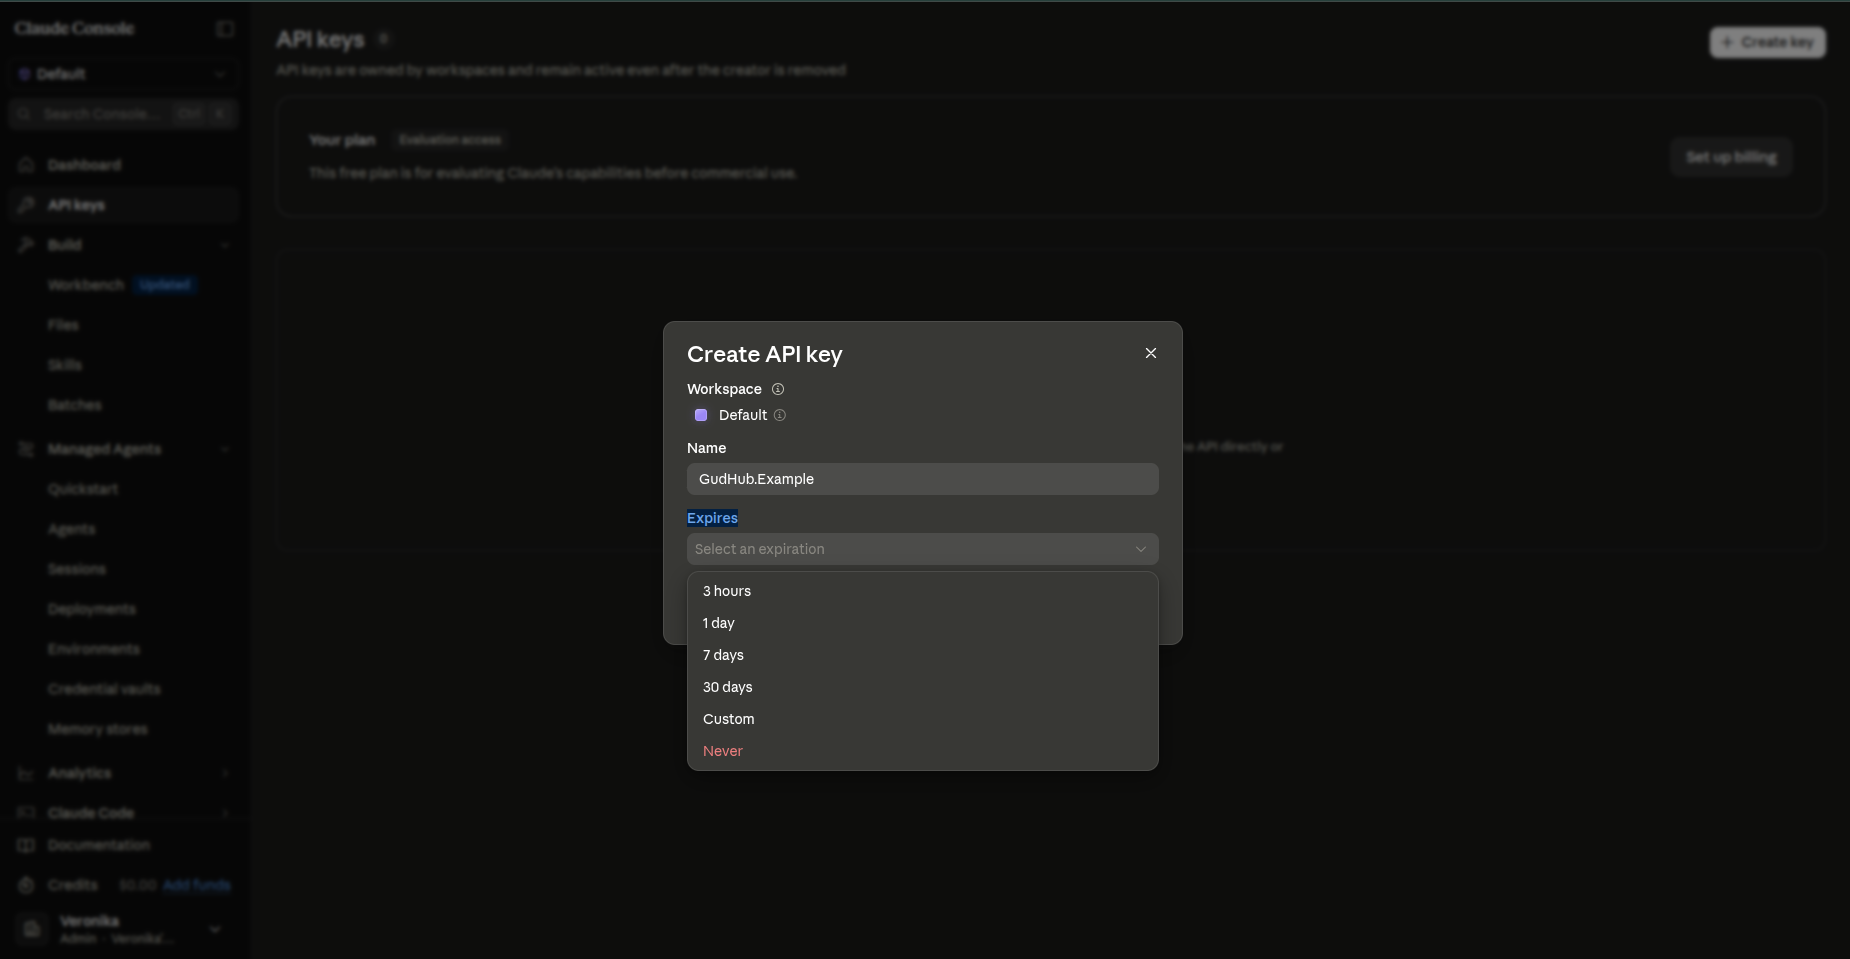Click the Set up billing button
Screen dimensions: 1850x959
tap(1731, 157)
